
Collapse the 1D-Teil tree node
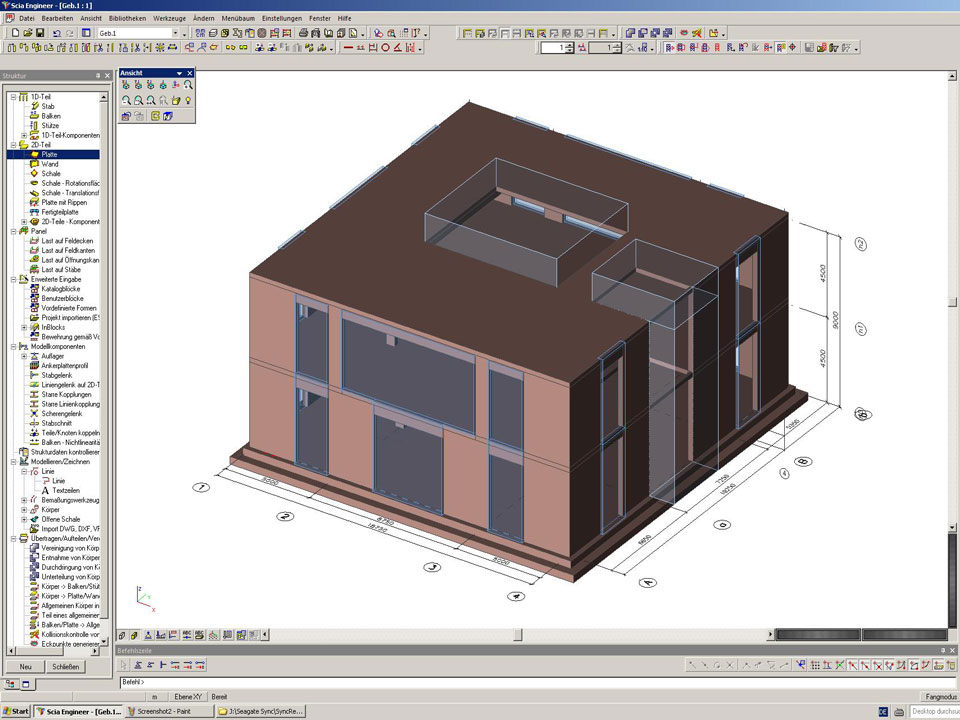click(12, 96)
